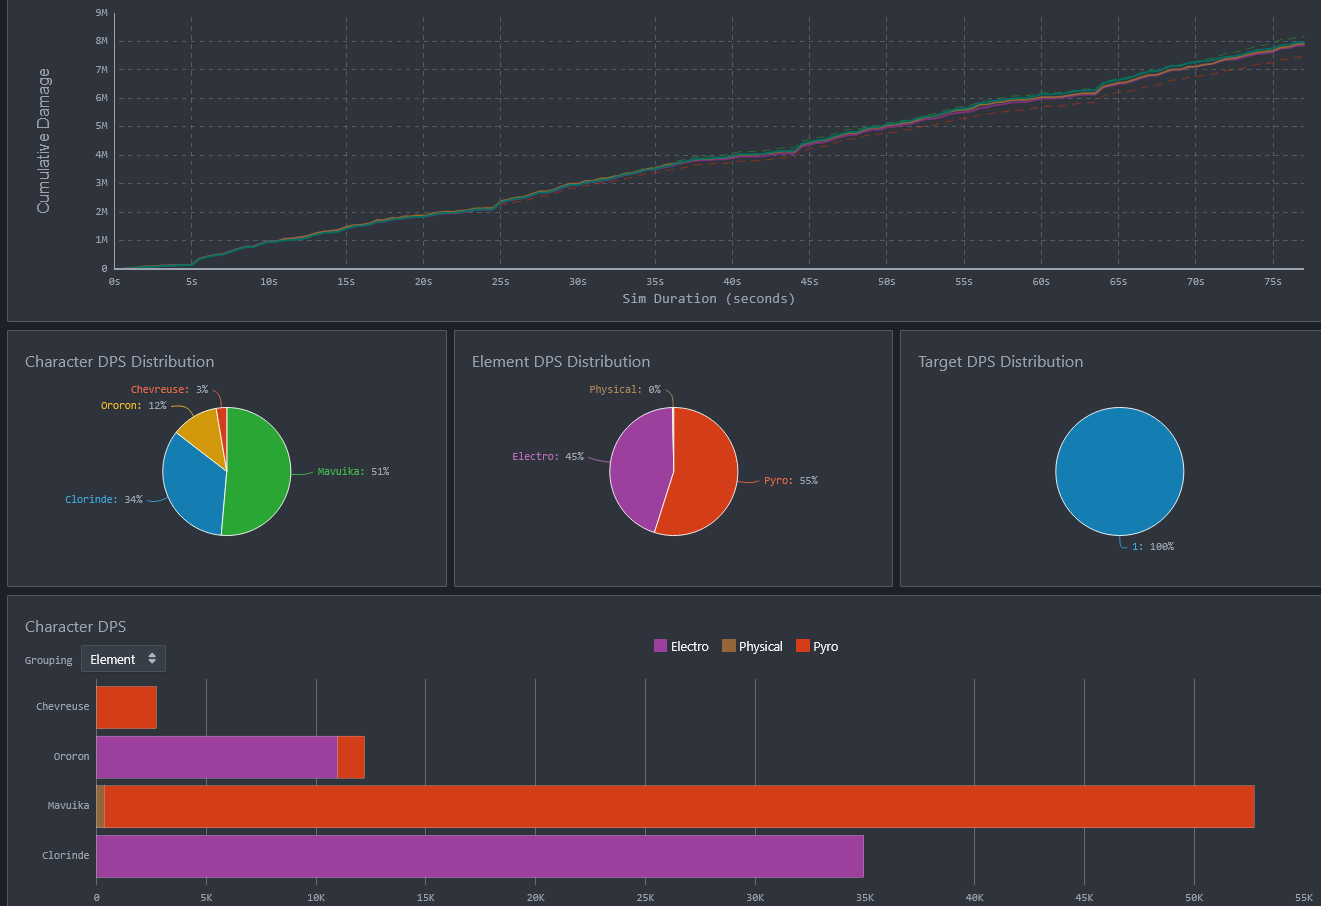Click the 'Character DPS' bar chart heading

pos(76,627)
